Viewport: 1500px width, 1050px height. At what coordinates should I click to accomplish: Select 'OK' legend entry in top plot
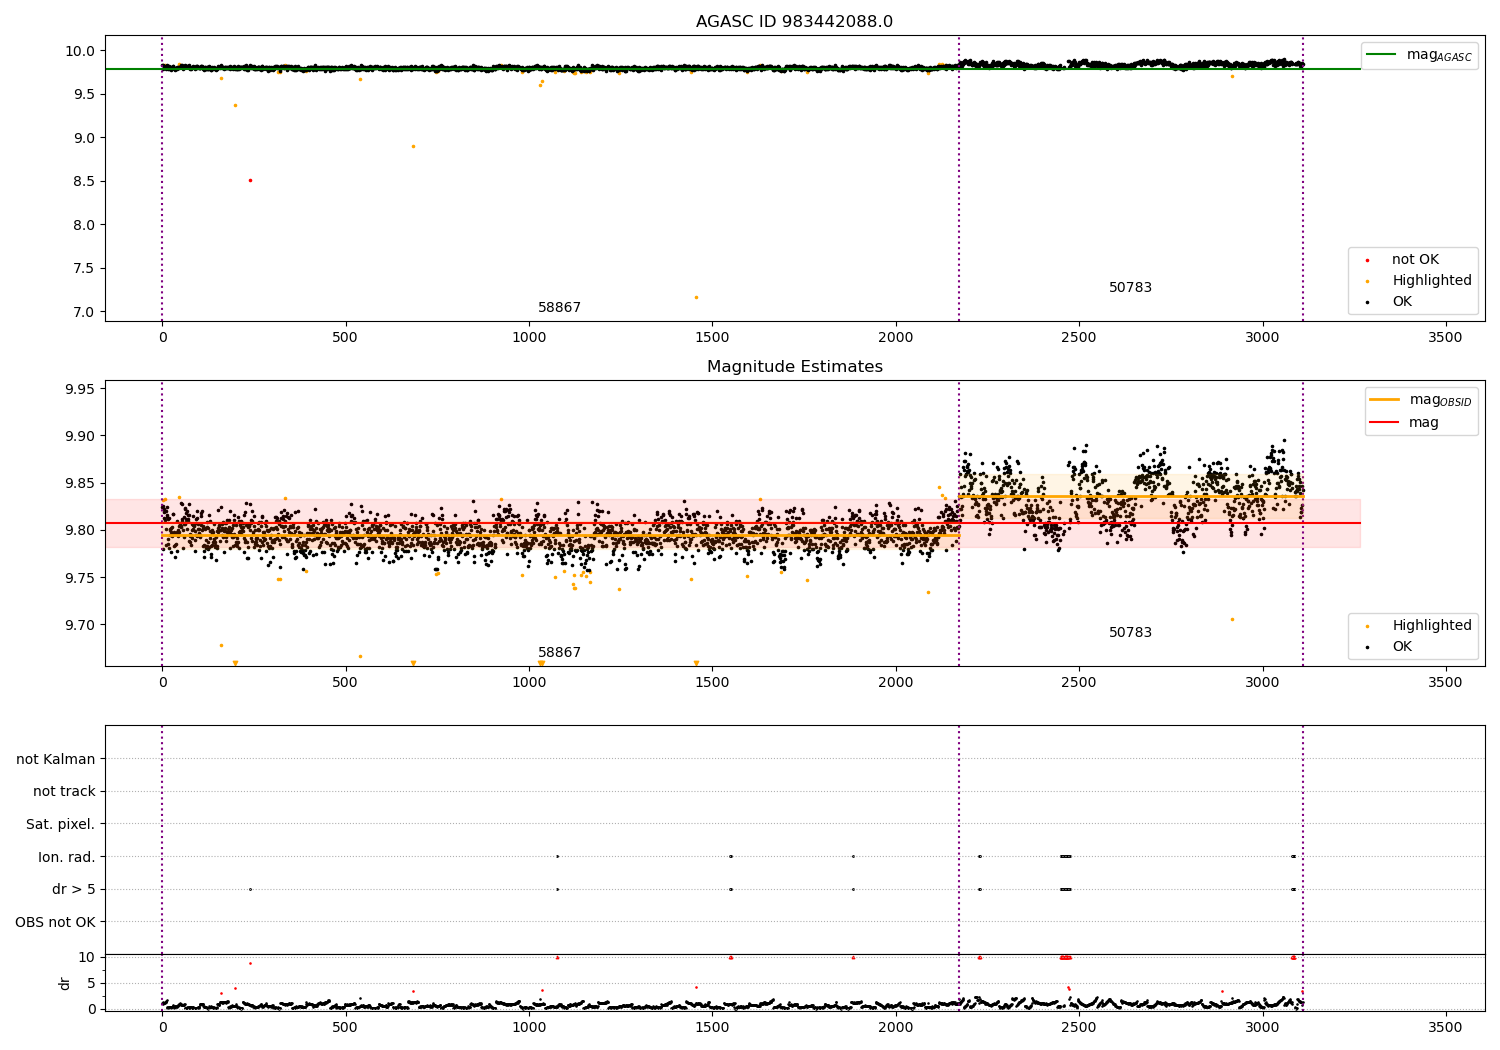pyautogui.click(x=1402, y=302)
